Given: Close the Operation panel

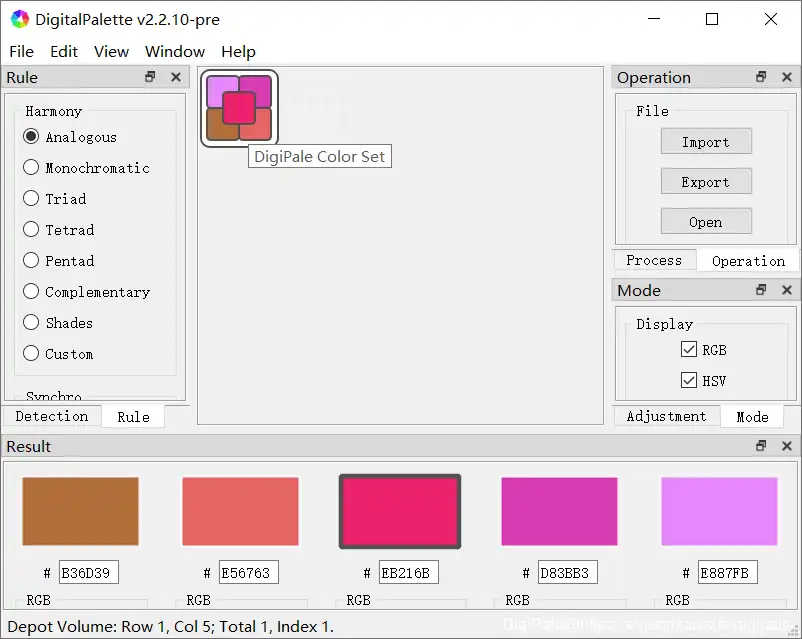Looking at the screenshot, I should (x=787, y=77).
